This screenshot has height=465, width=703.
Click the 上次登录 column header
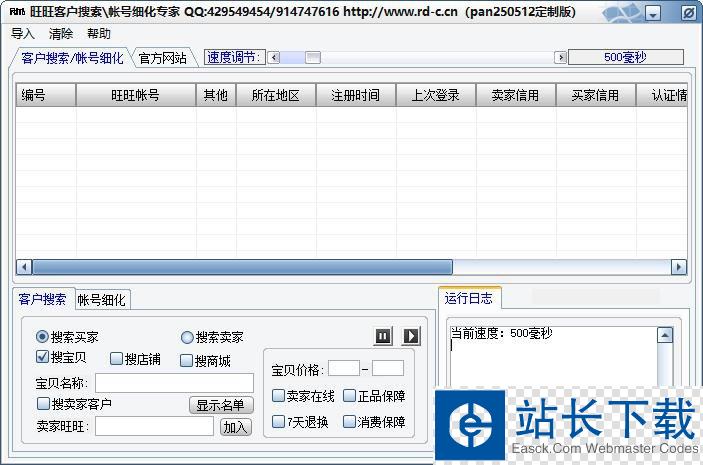(436, 95)
